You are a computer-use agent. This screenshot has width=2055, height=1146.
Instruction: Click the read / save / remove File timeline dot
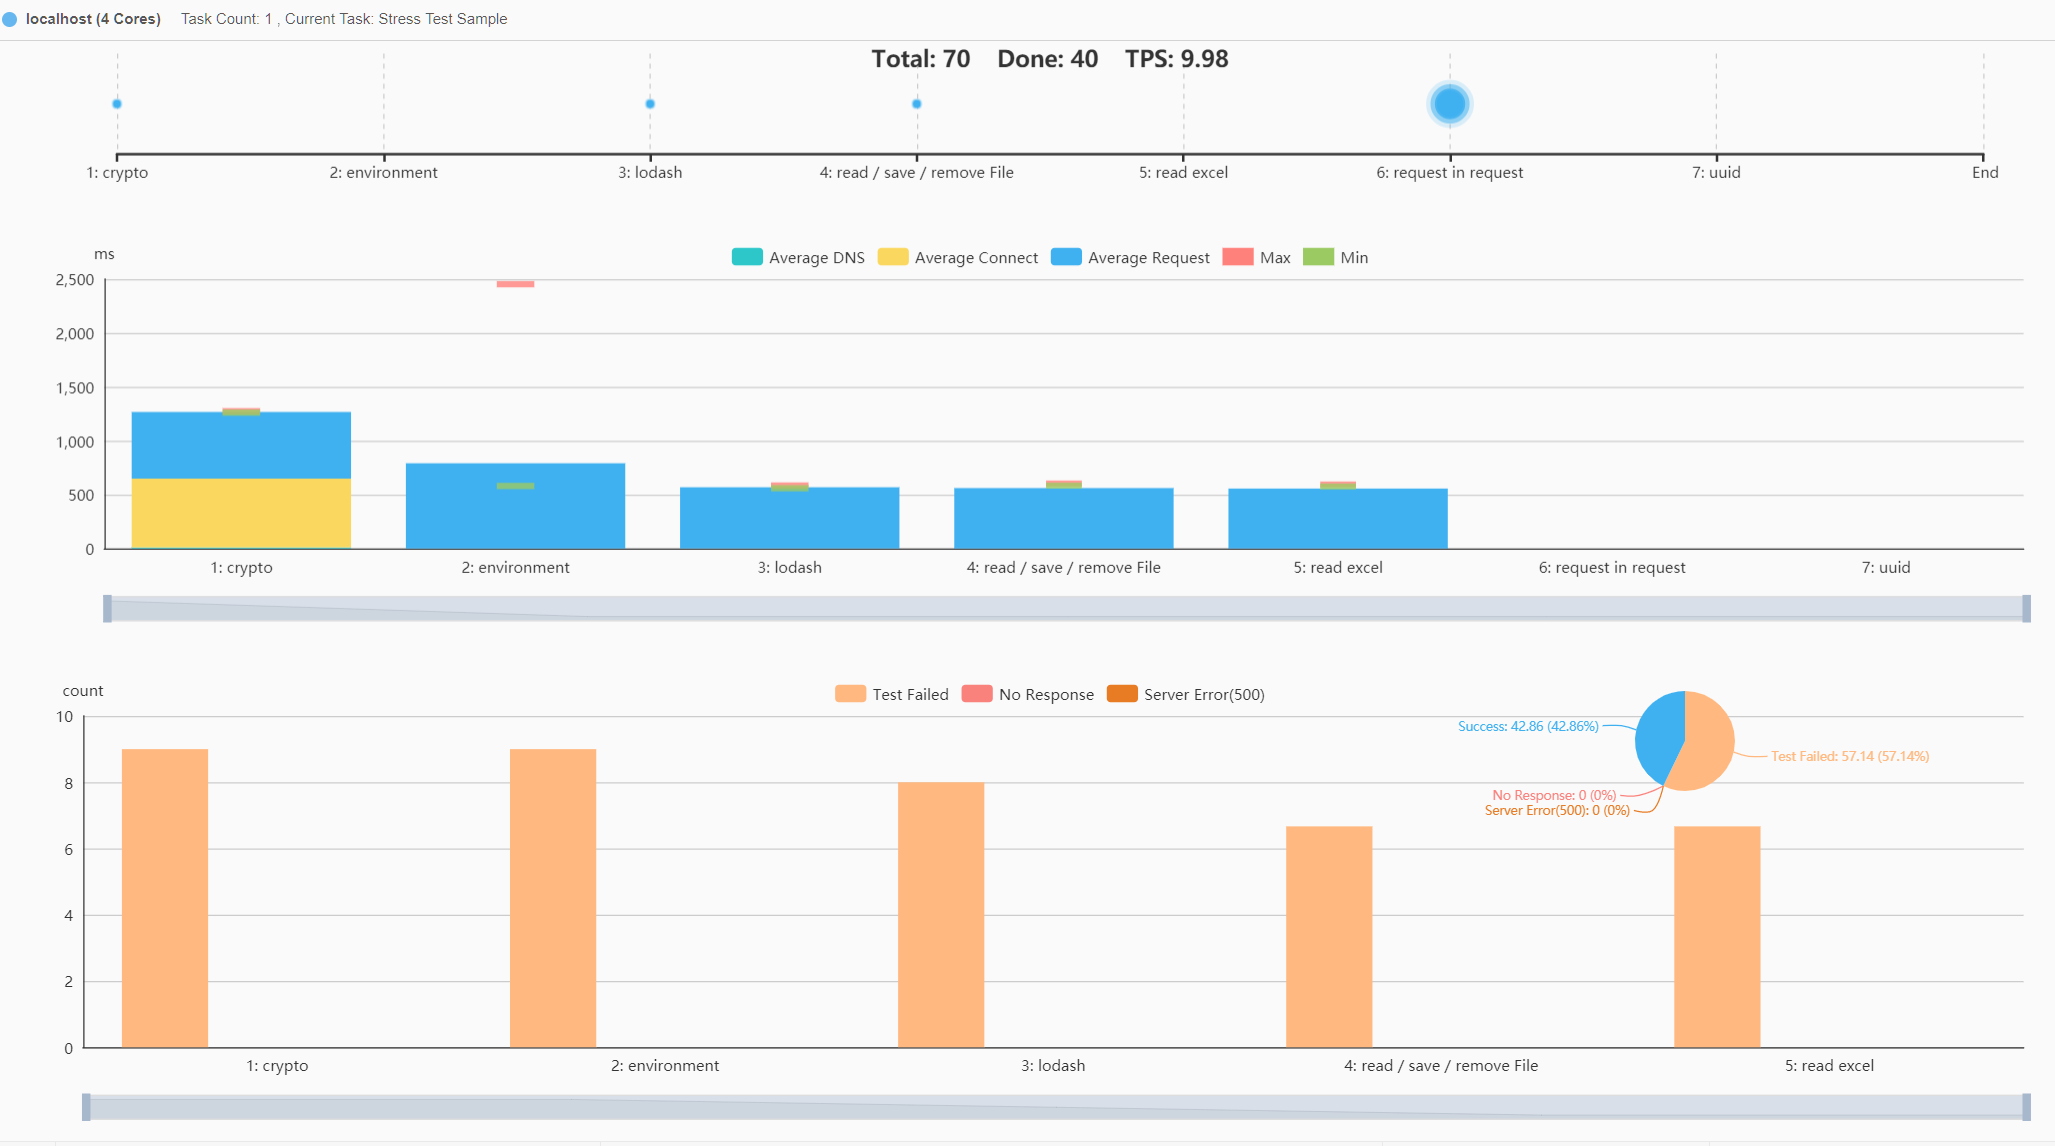pos(916,104)
